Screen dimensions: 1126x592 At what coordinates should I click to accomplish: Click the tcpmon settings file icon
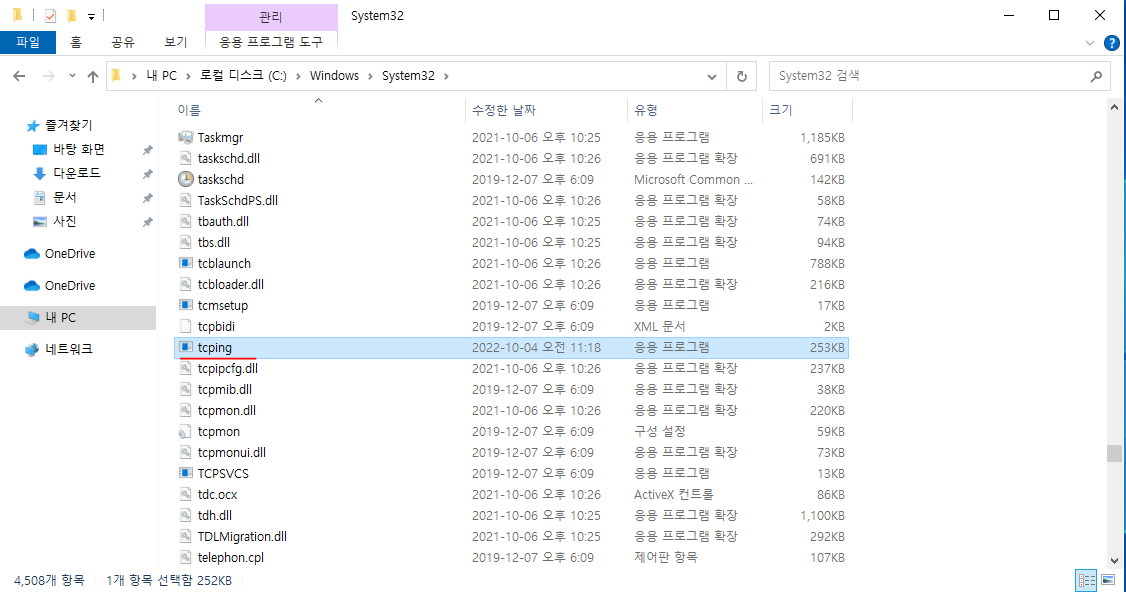click(x=185, y=432)
